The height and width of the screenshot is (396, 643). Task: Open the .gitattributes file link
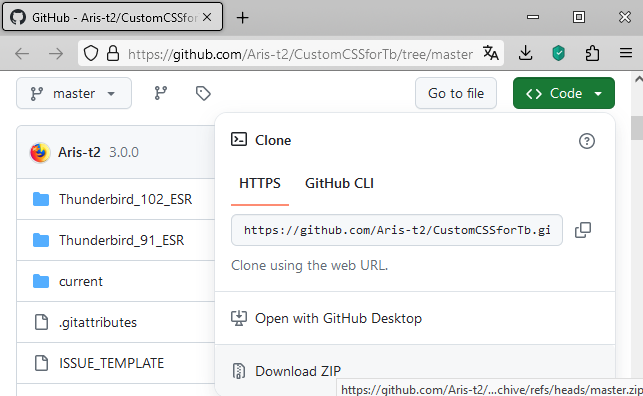[x=98, y=323]
